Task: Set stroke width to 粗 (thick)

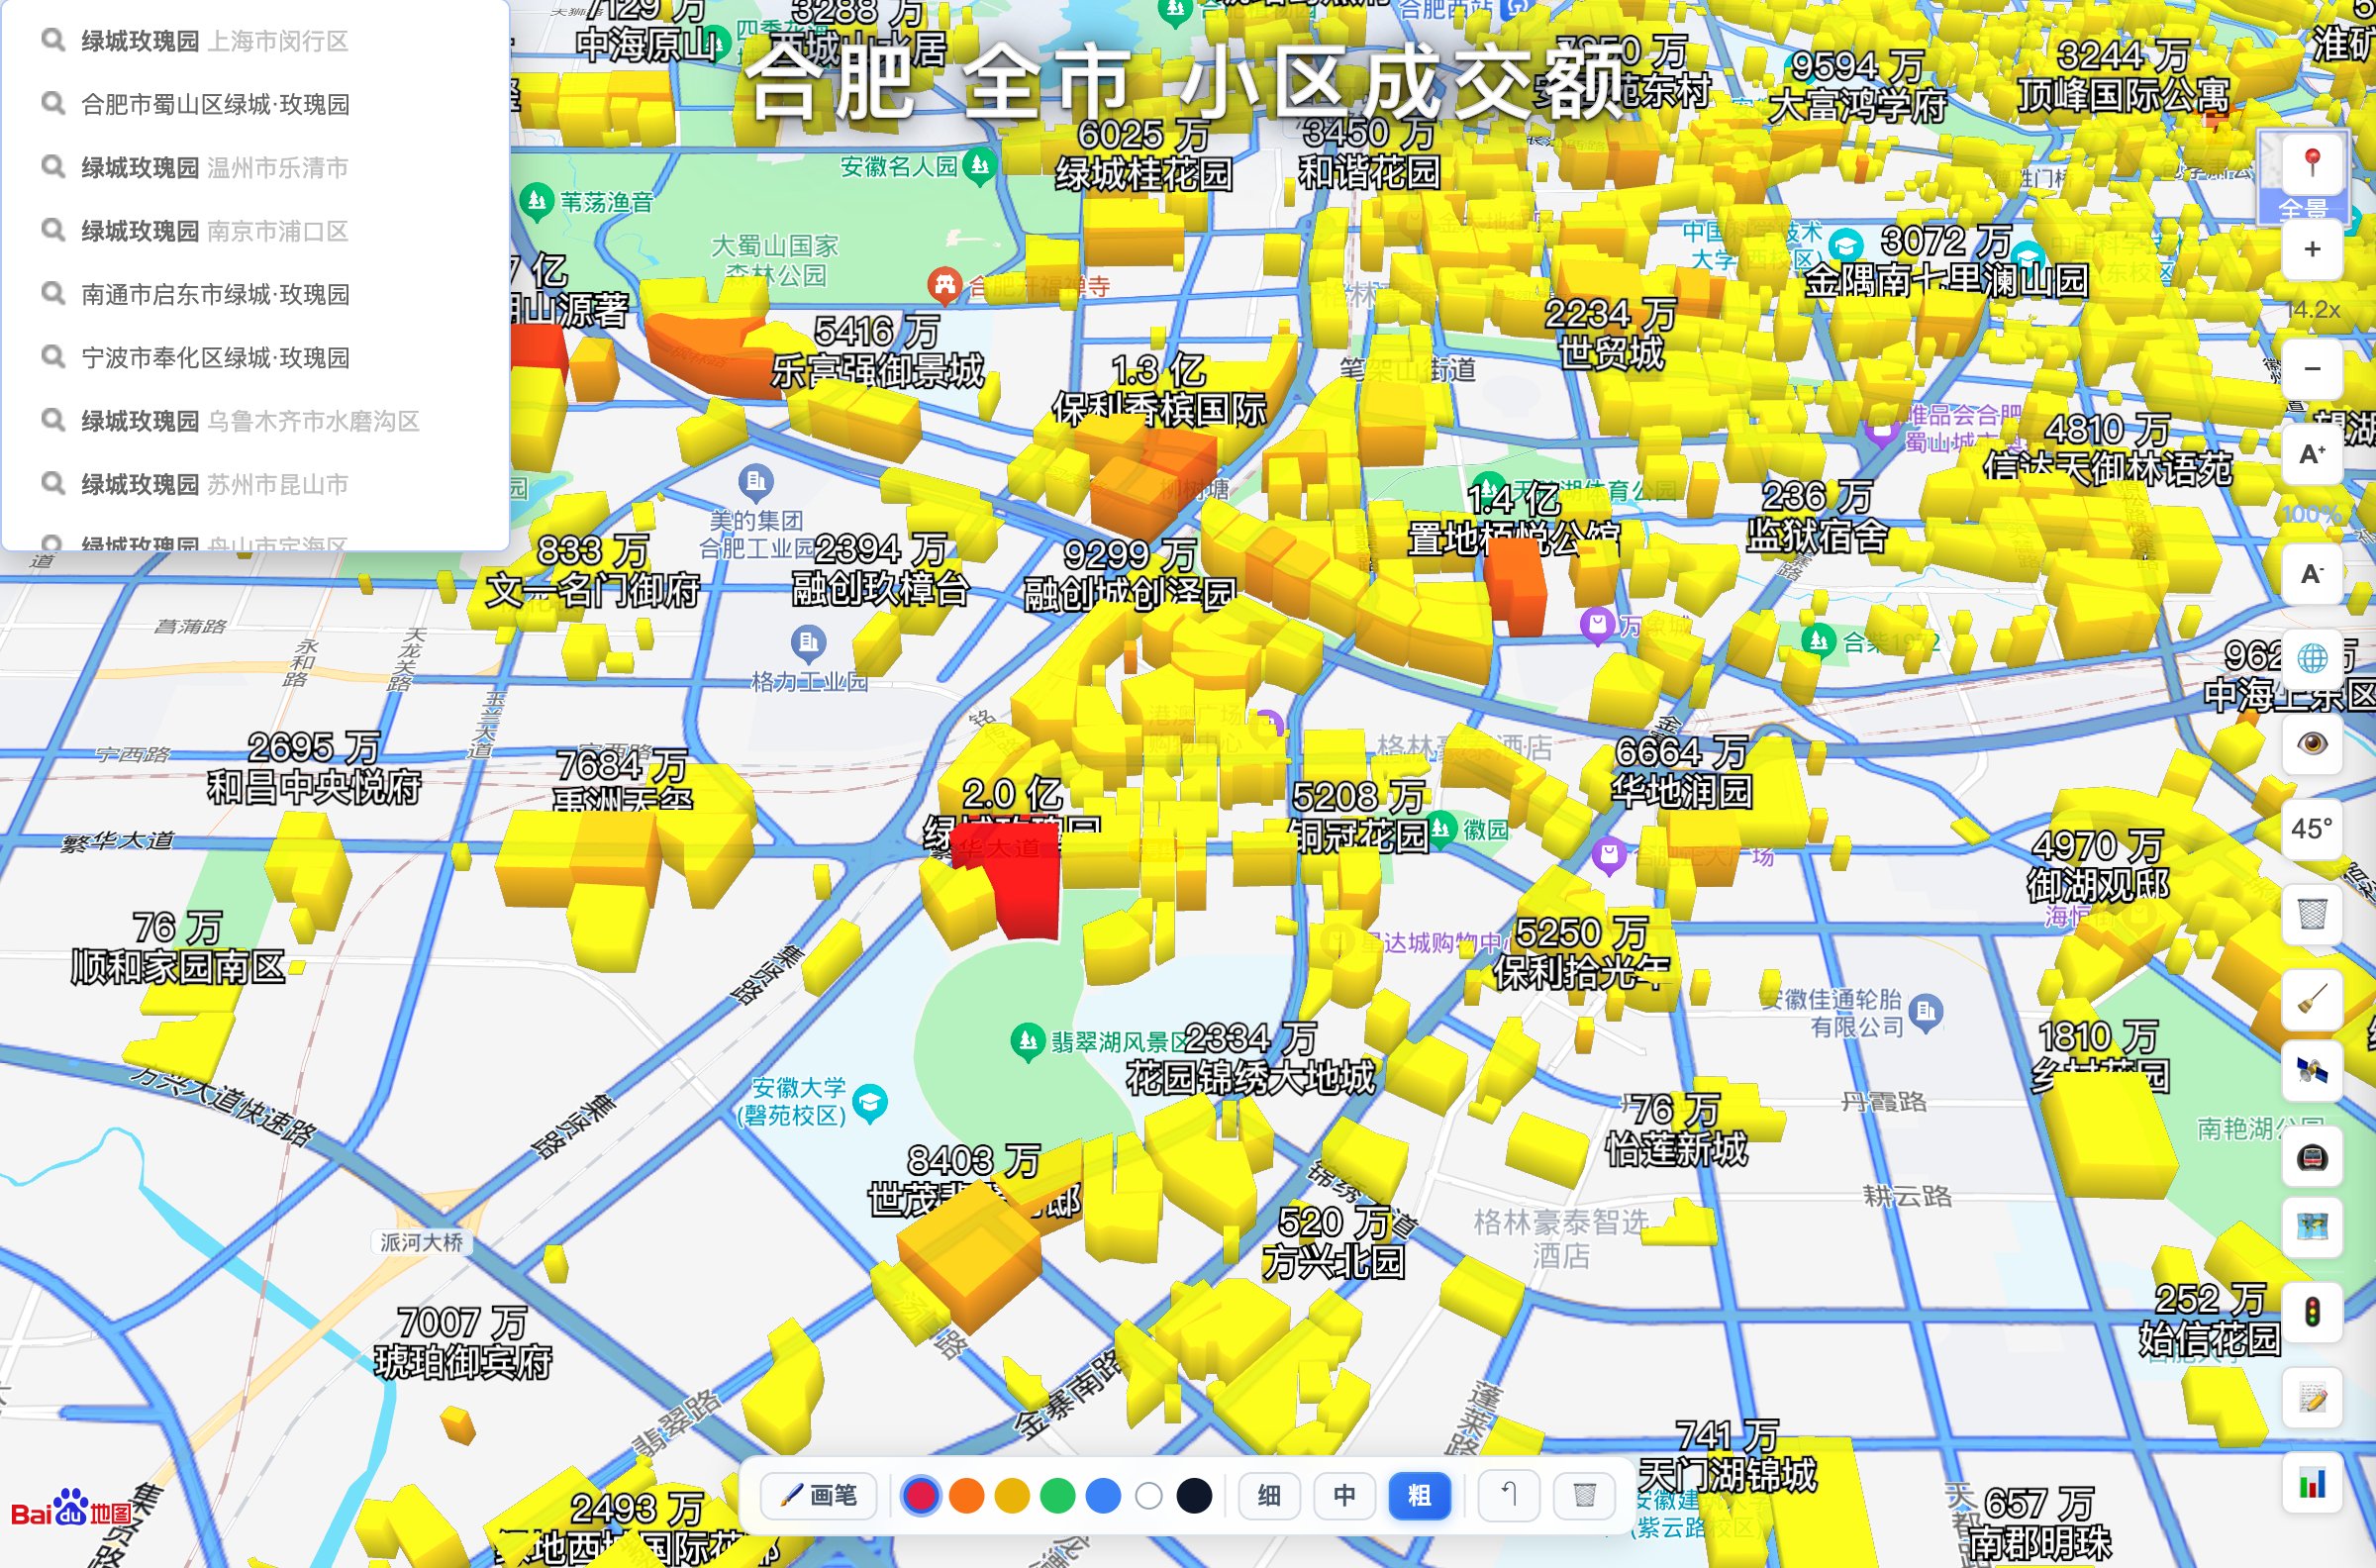Action: pos(1419,1495)
